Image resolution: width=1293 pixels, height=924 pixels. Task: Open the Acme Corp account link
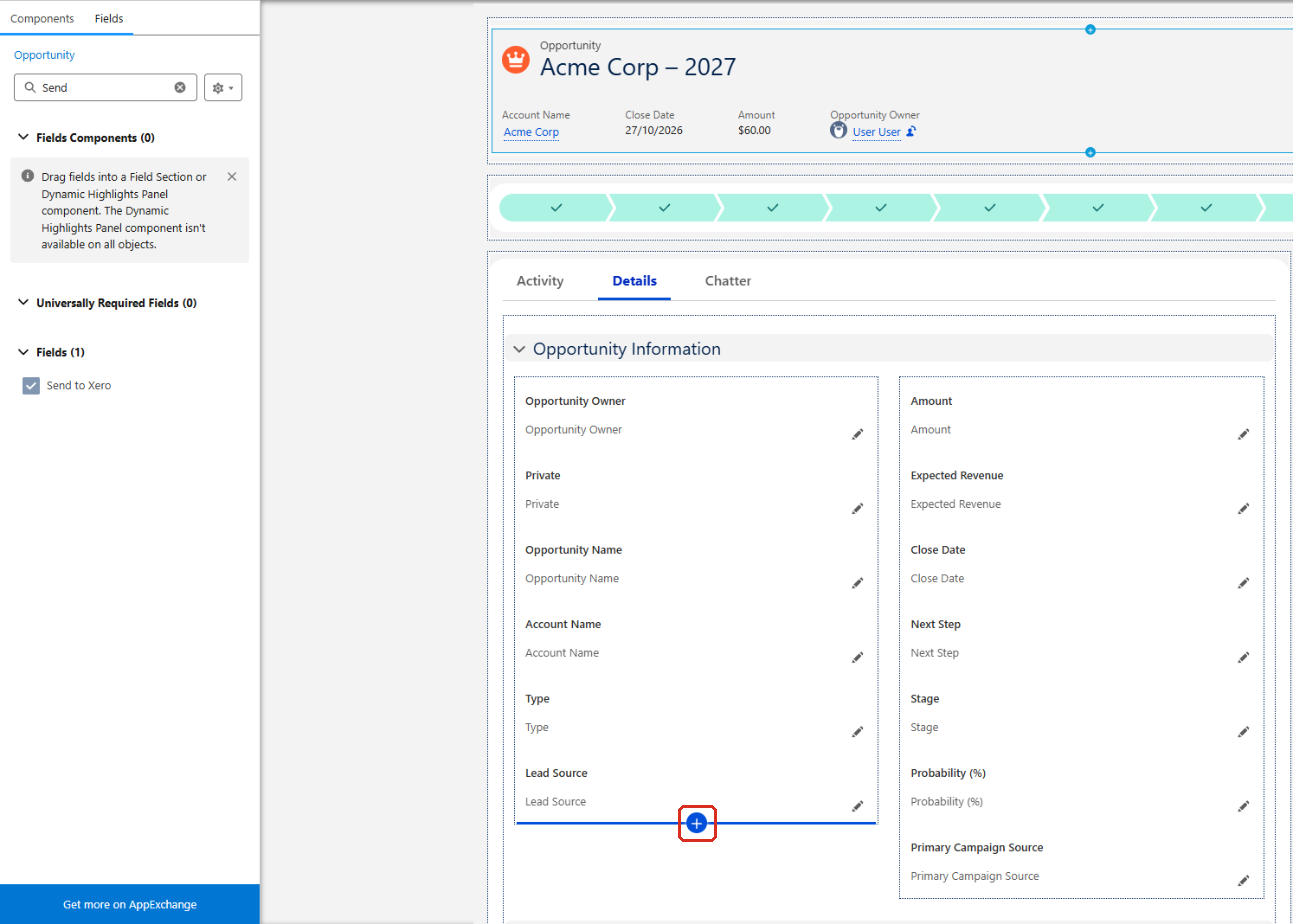coord(531,132)
